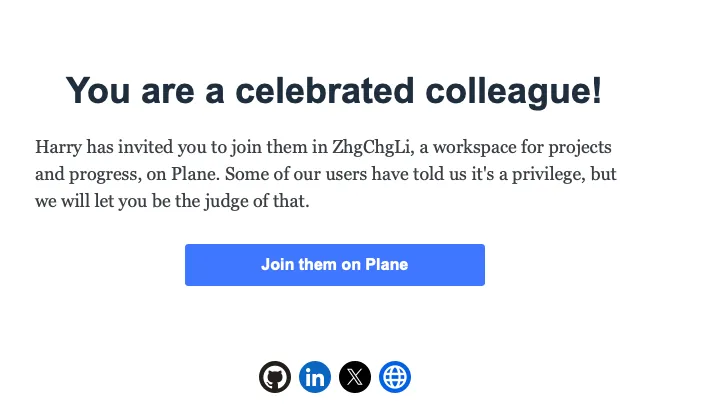Click the word "celebrated" in the heading
Viewport: 705px width, 418px height.
[x=320, y=91]
